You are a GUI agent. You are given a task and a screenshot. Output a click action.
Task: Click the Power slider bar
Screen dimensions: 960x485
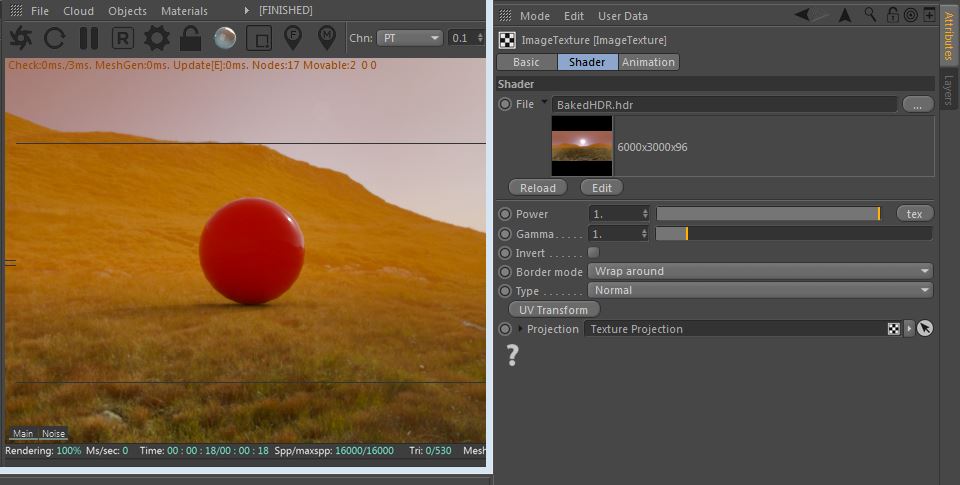(768, 214)
